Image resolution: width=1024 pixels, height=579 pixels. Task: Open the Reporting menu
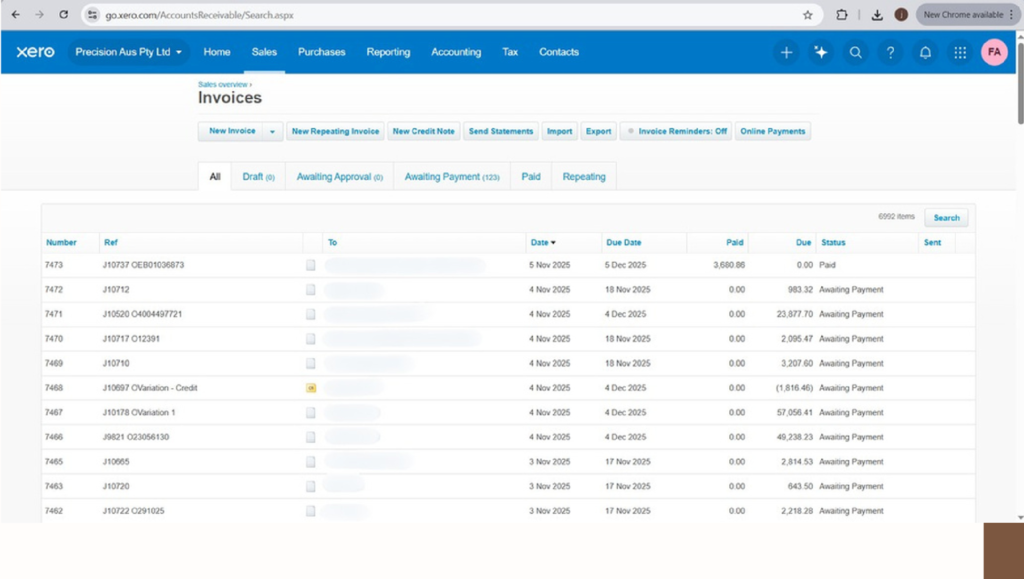[x=388, y=52]
